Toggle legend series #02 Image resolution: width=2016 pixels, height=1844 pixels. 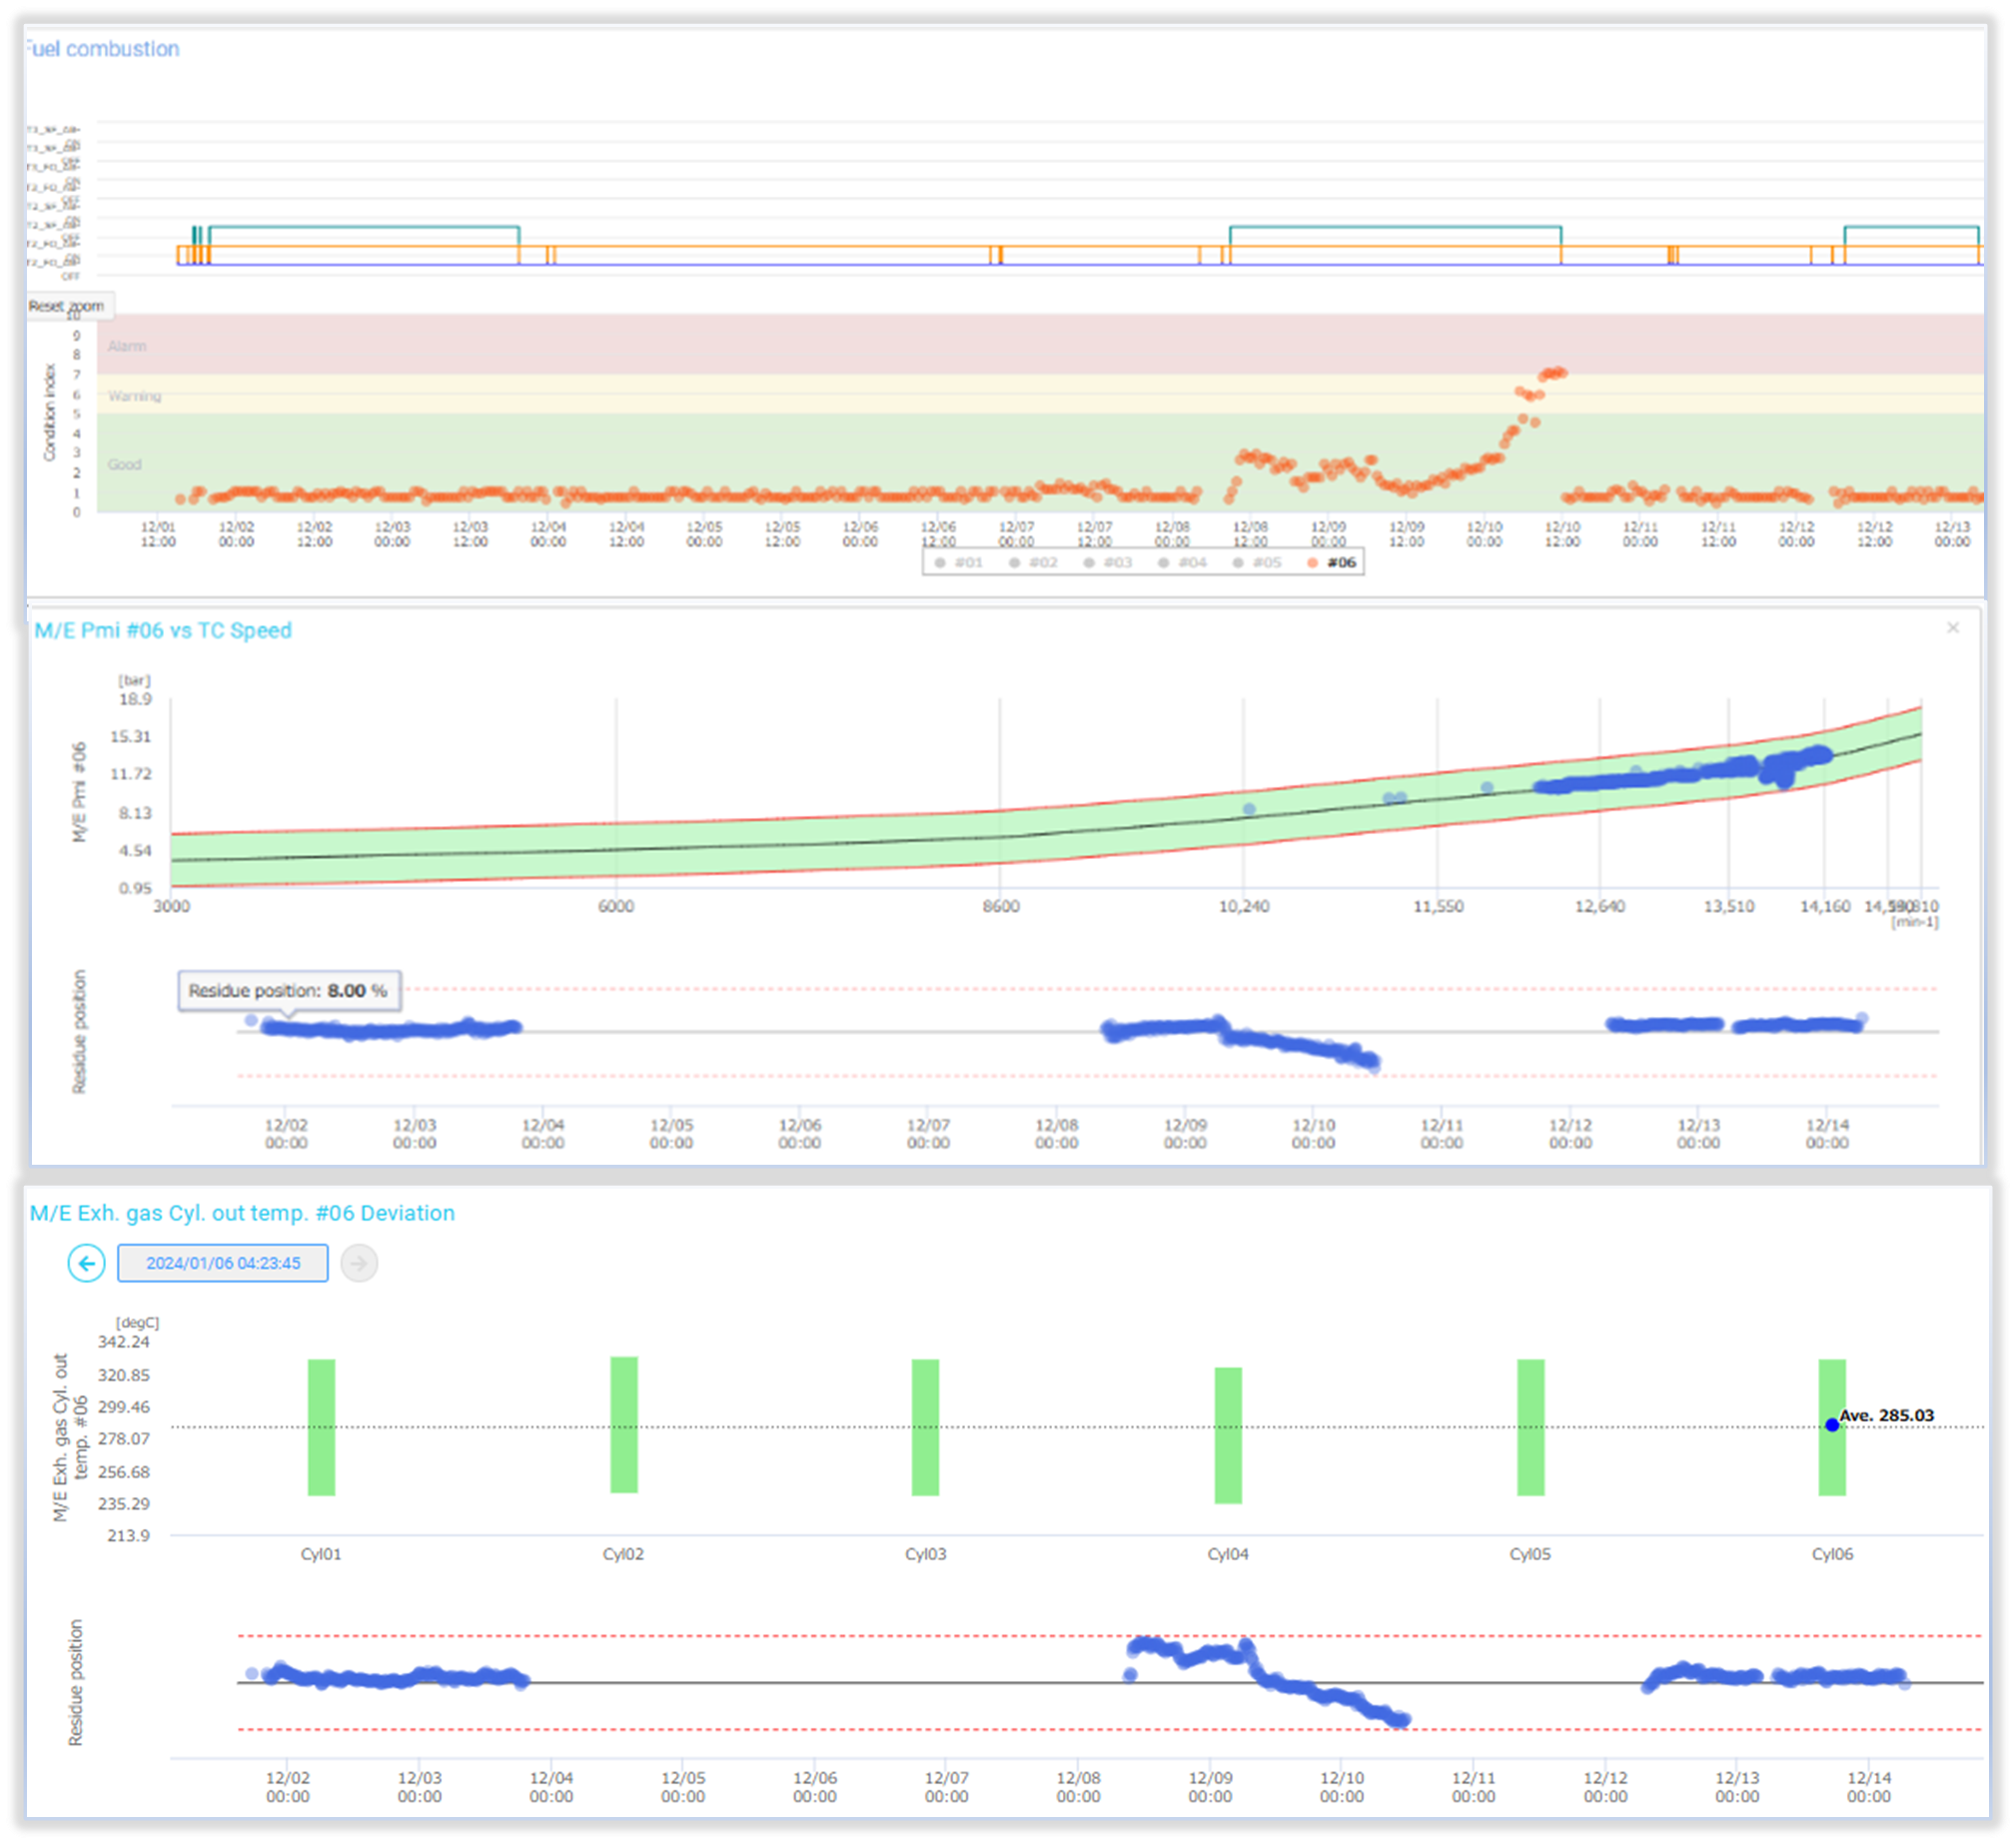1033,563
